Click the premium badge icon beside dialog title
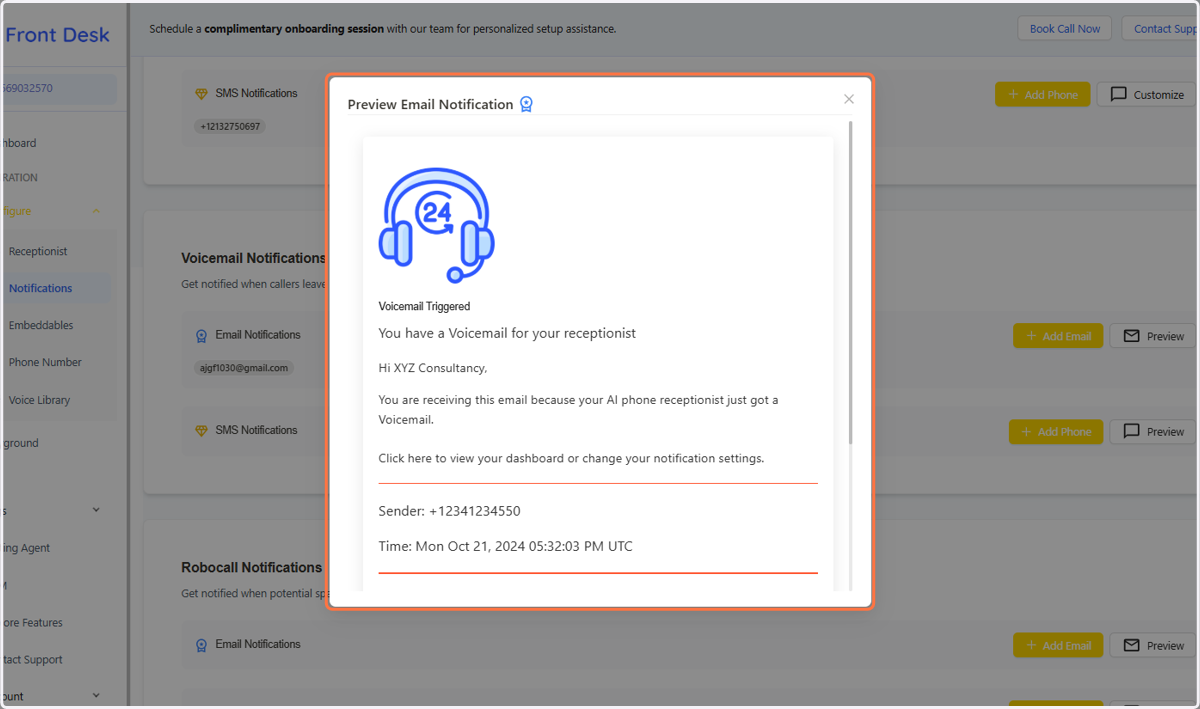 click(x=526, y=104)
